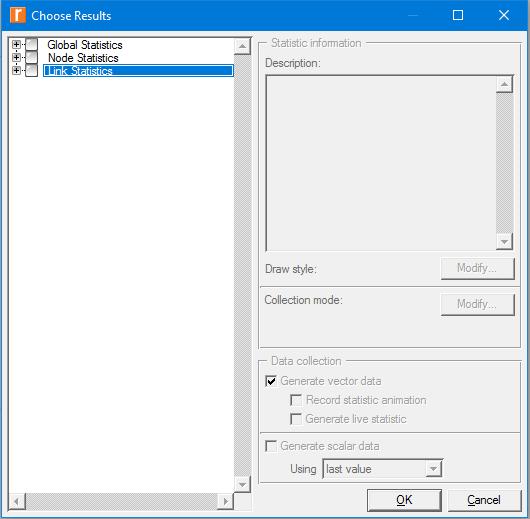Screen dimensions: 530x519
Task: Confirm with the OK button
Action: [404, 500]
